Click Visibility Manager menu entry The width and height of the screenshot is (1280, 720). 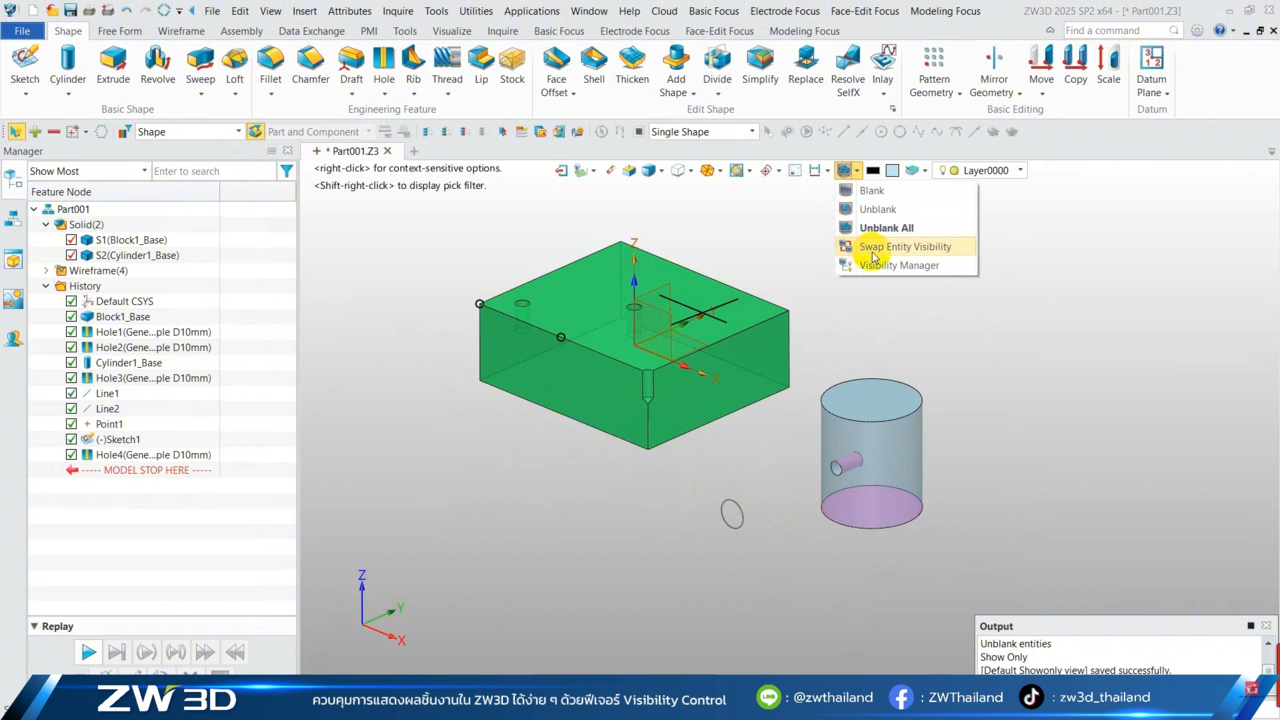tap(898, 266)
